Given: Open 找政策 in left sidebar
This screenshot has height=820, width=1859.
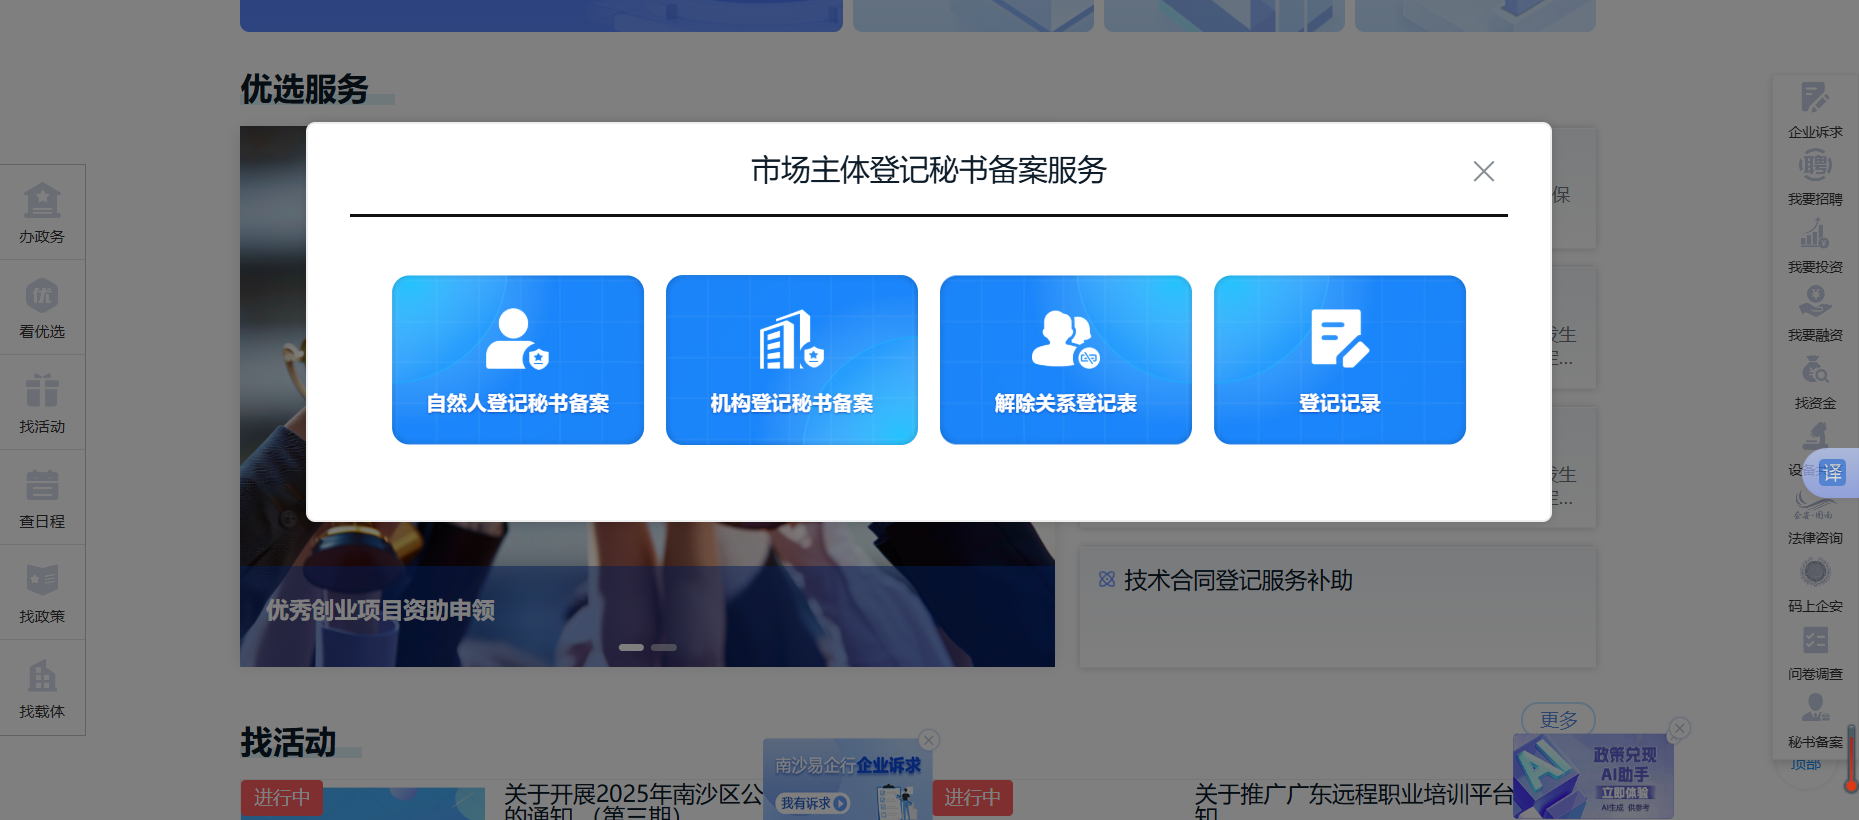Looking at the screenshot, I should [42, 593].
